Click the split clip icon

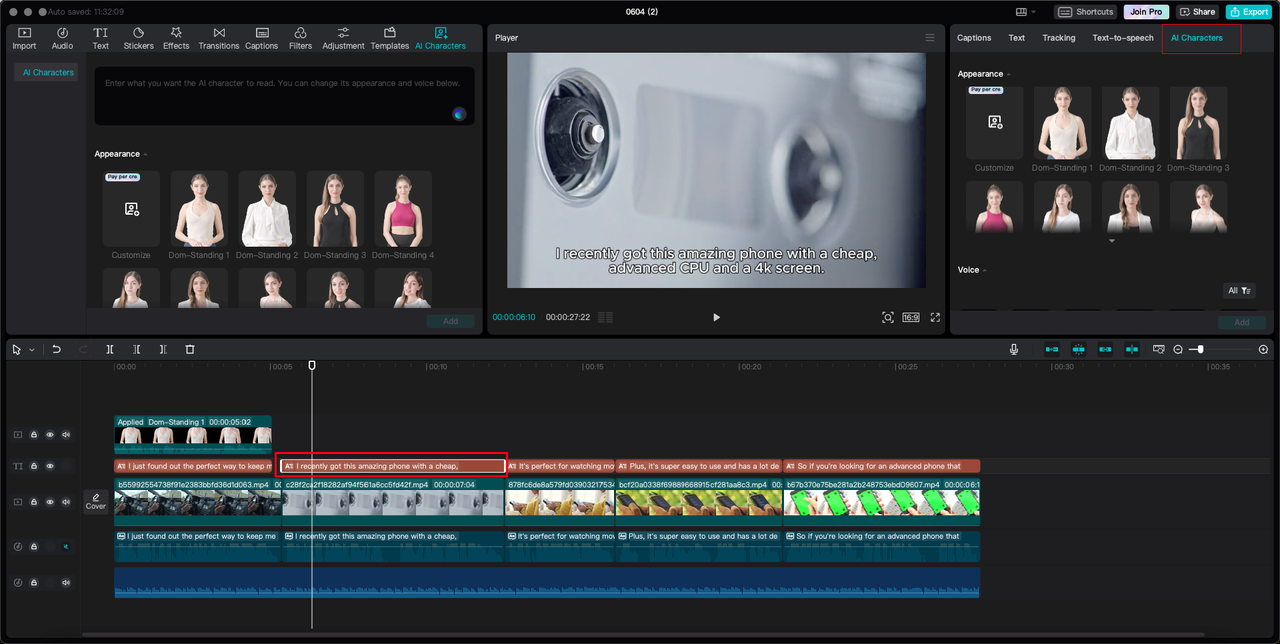pyautogui.click(x=110, y=350)
